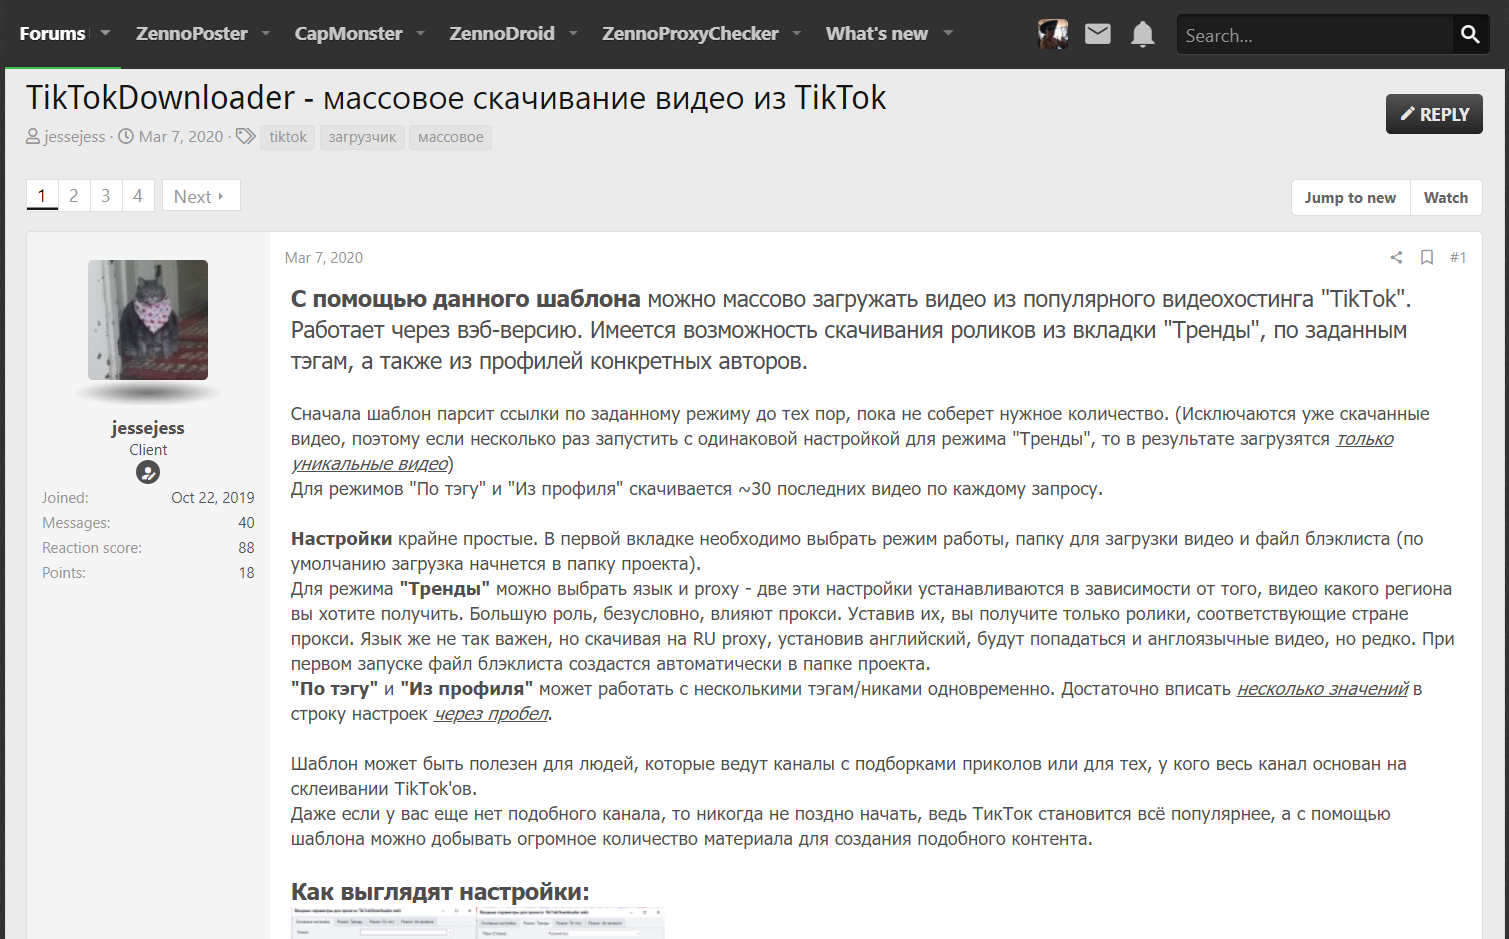Select page 1 in pagination
Image resolution: width=1509 pixels, height=939 pixels.
click(42, 196)
